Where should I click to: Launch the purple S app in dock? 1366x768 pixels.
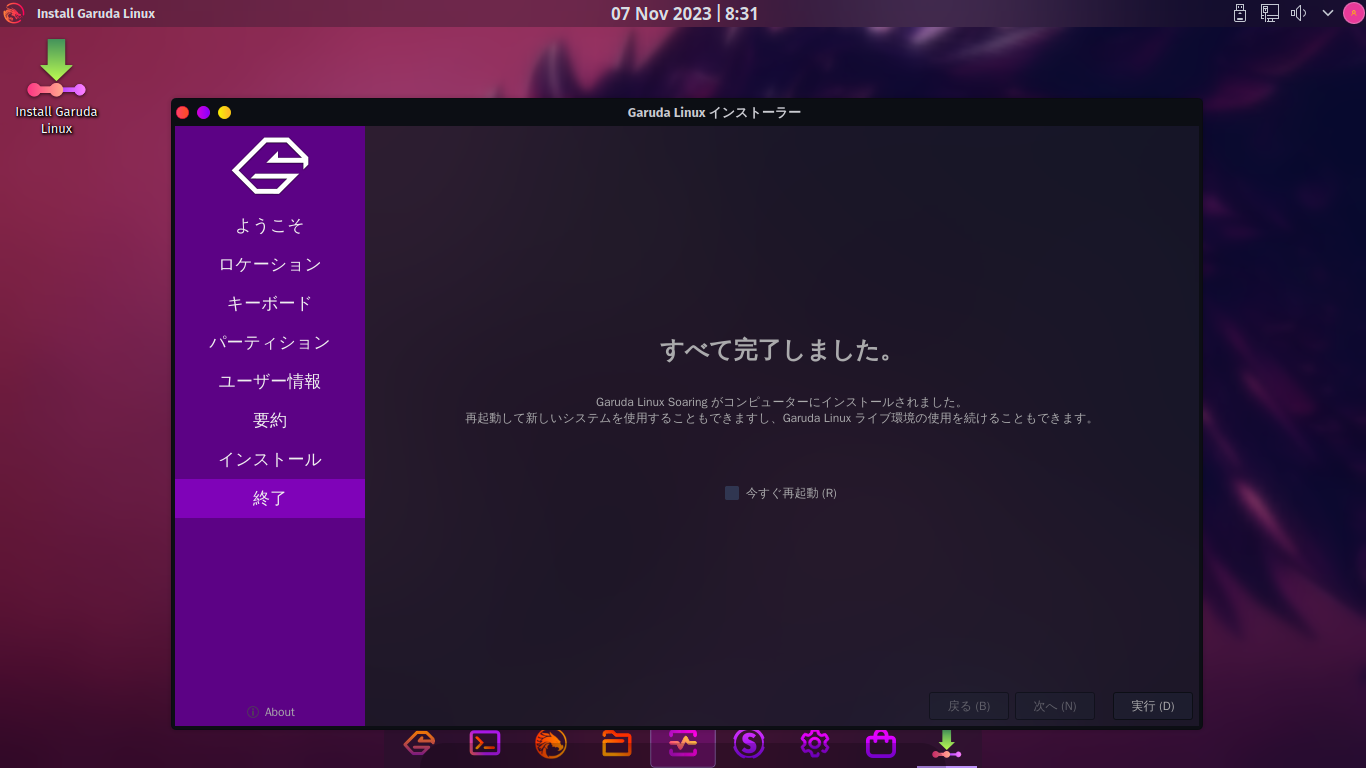pyautogui.click(x=749, y=743)
